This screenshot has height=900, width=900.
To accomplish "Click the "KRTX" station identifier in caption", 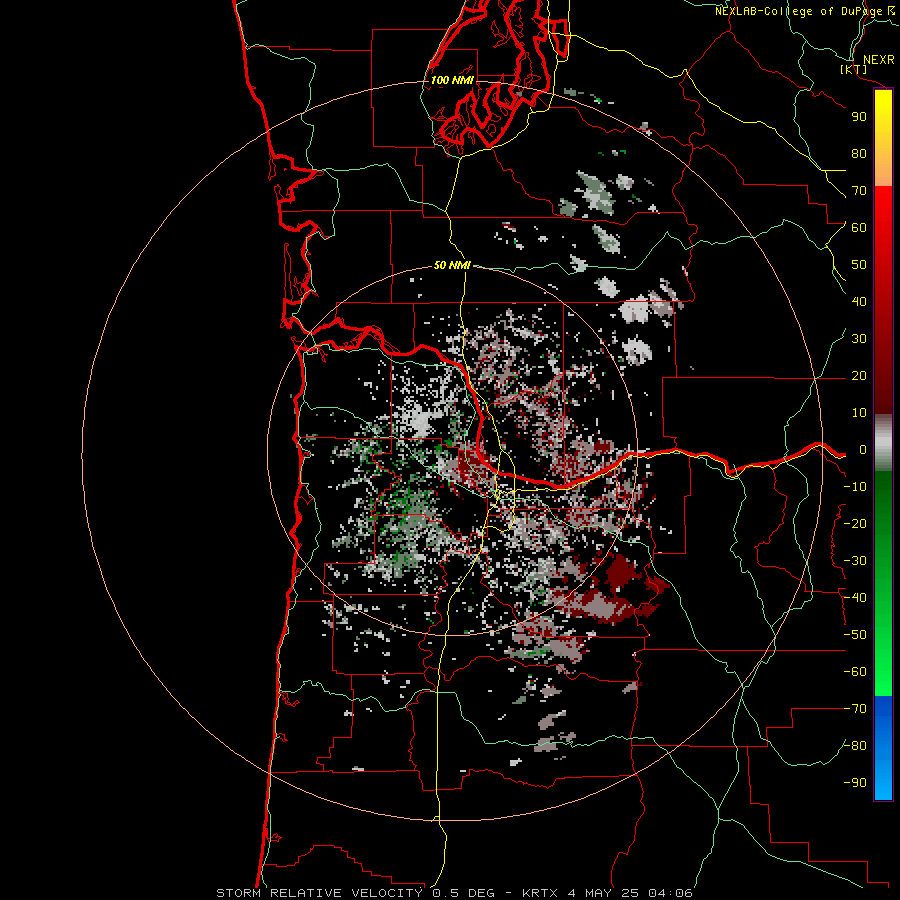I will click(x=540, y=893).
